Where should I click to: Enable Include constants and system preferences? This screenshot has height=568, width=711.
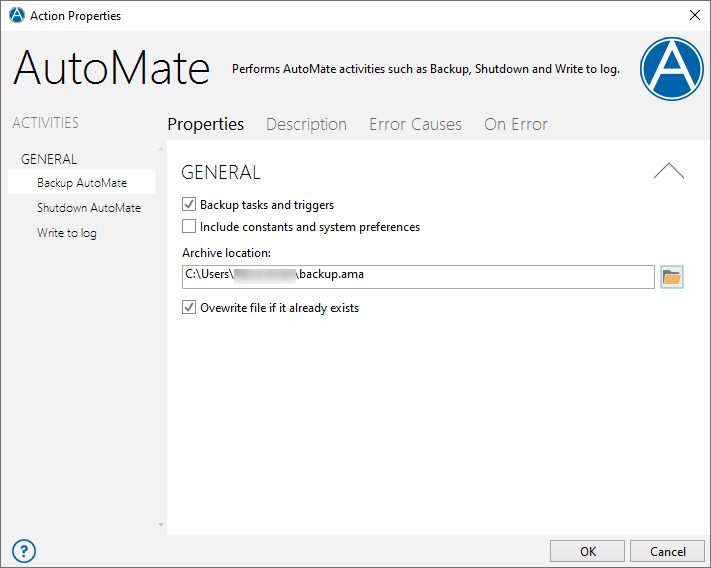[x=189, y=226]
